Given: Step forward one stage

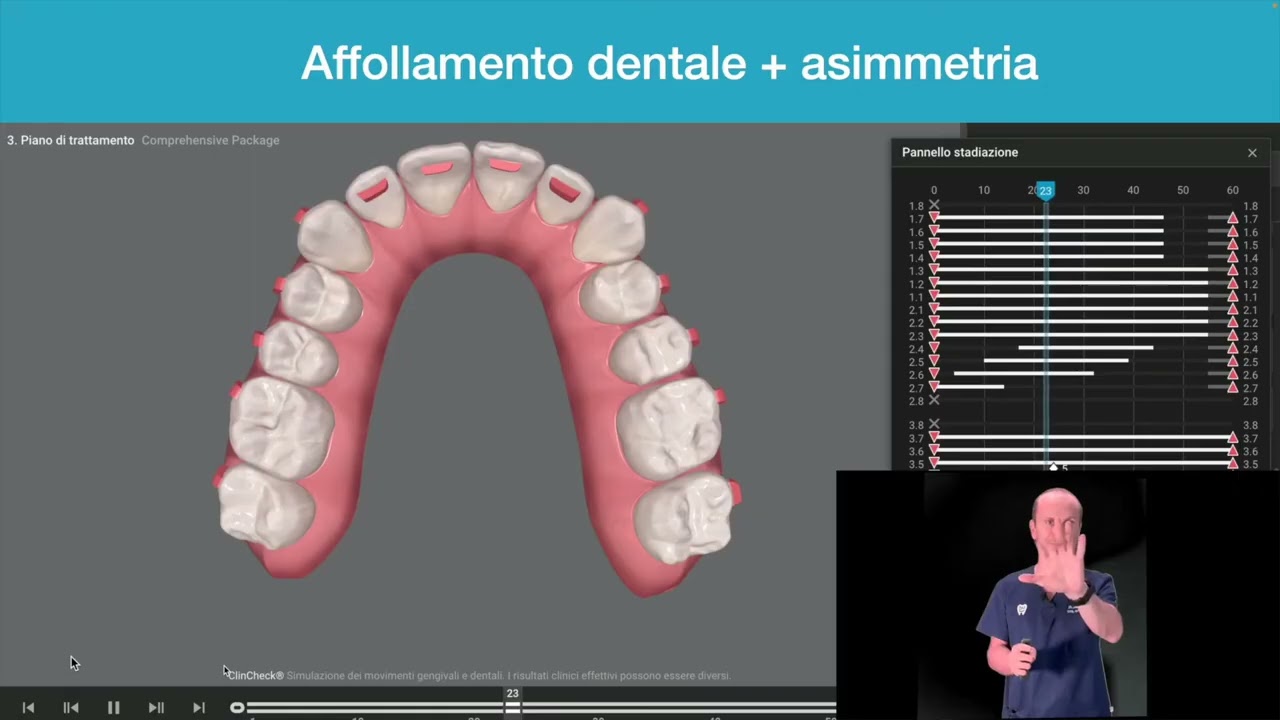Looking at the screenshot, I should tap(156, 707).
